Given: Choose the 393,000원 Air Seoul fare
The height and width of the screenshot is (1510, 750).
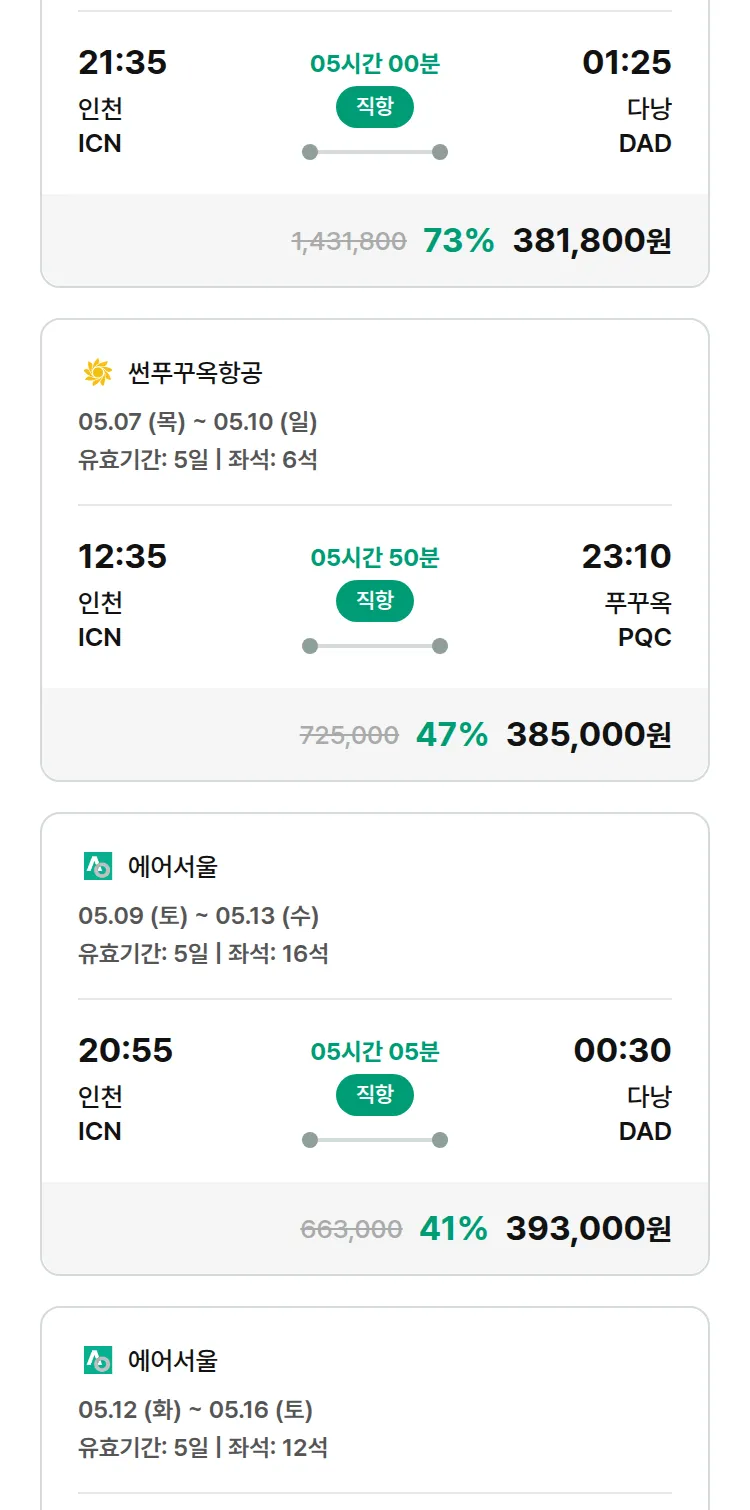Looking at the screenshot, I should (588, 1229).
